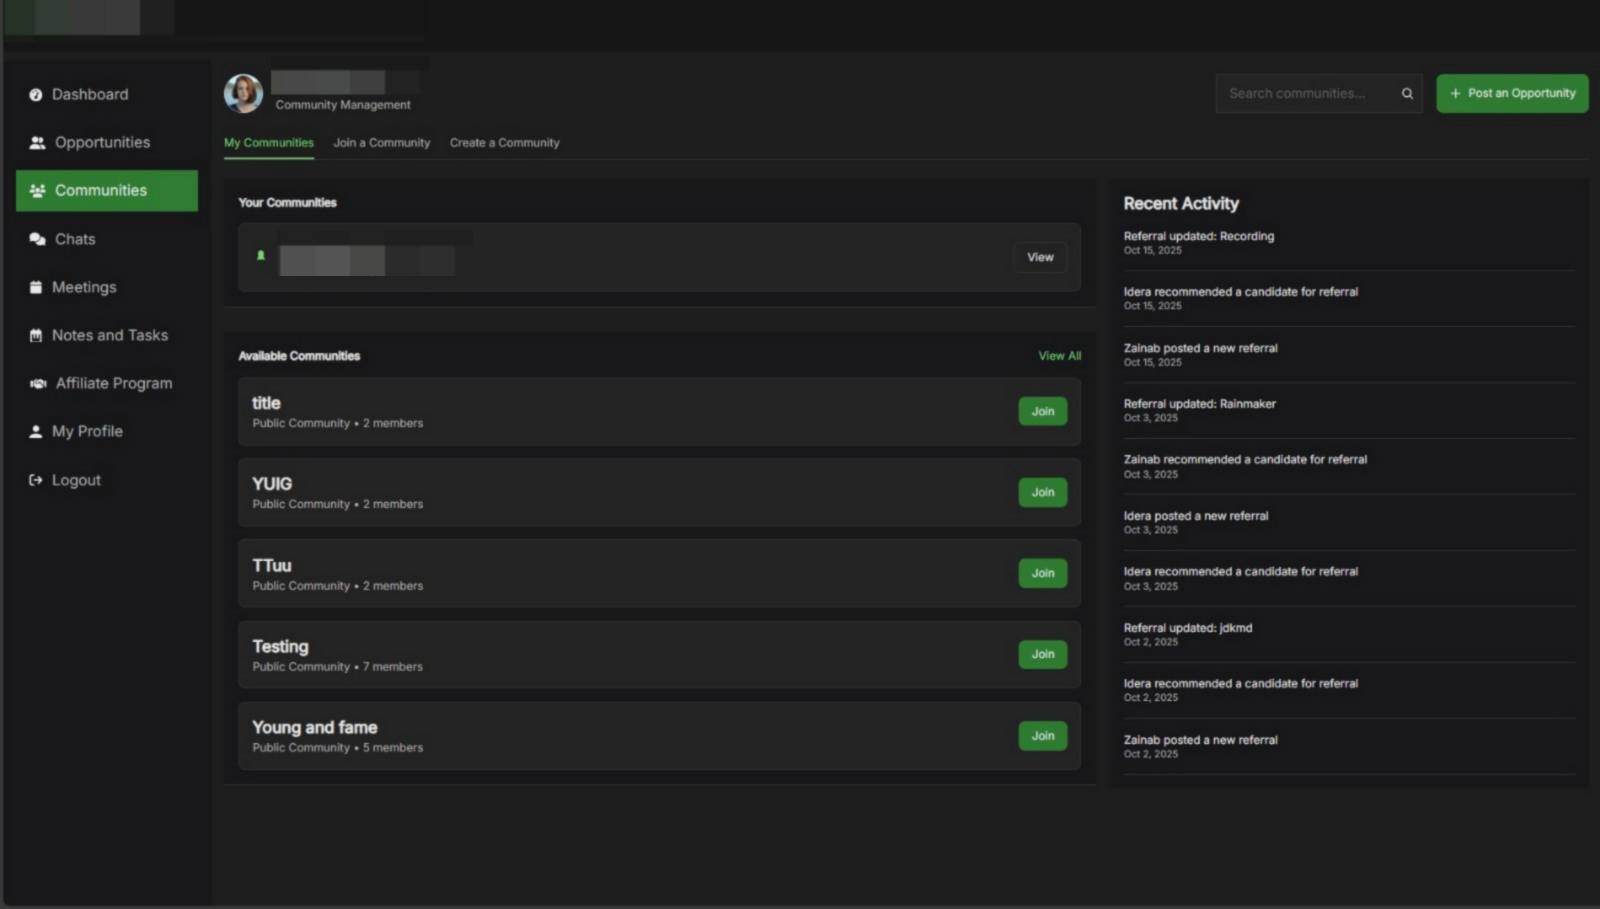This screenshot has width=1600, height=909.
Task: Click the Post an Opportunity button
Action: point(1511,93)
